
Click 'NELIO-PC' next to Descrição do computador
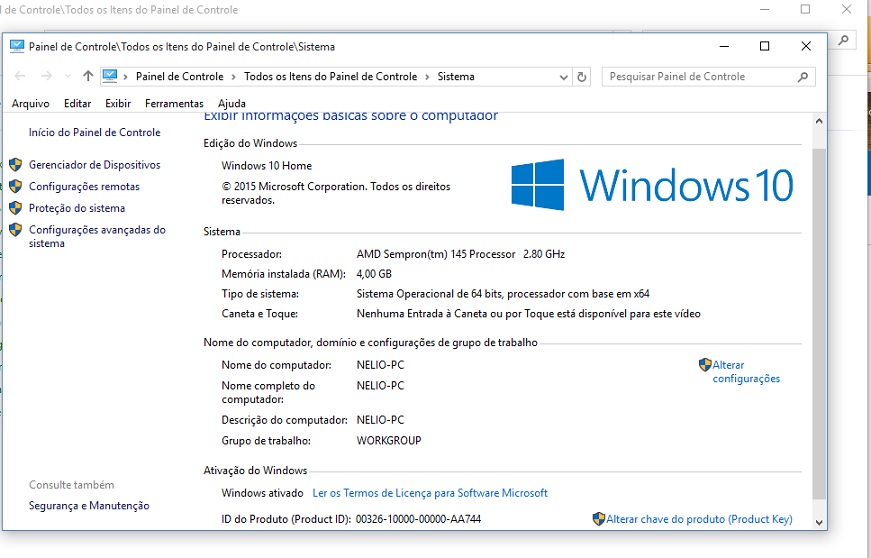[x=381, y=420]
